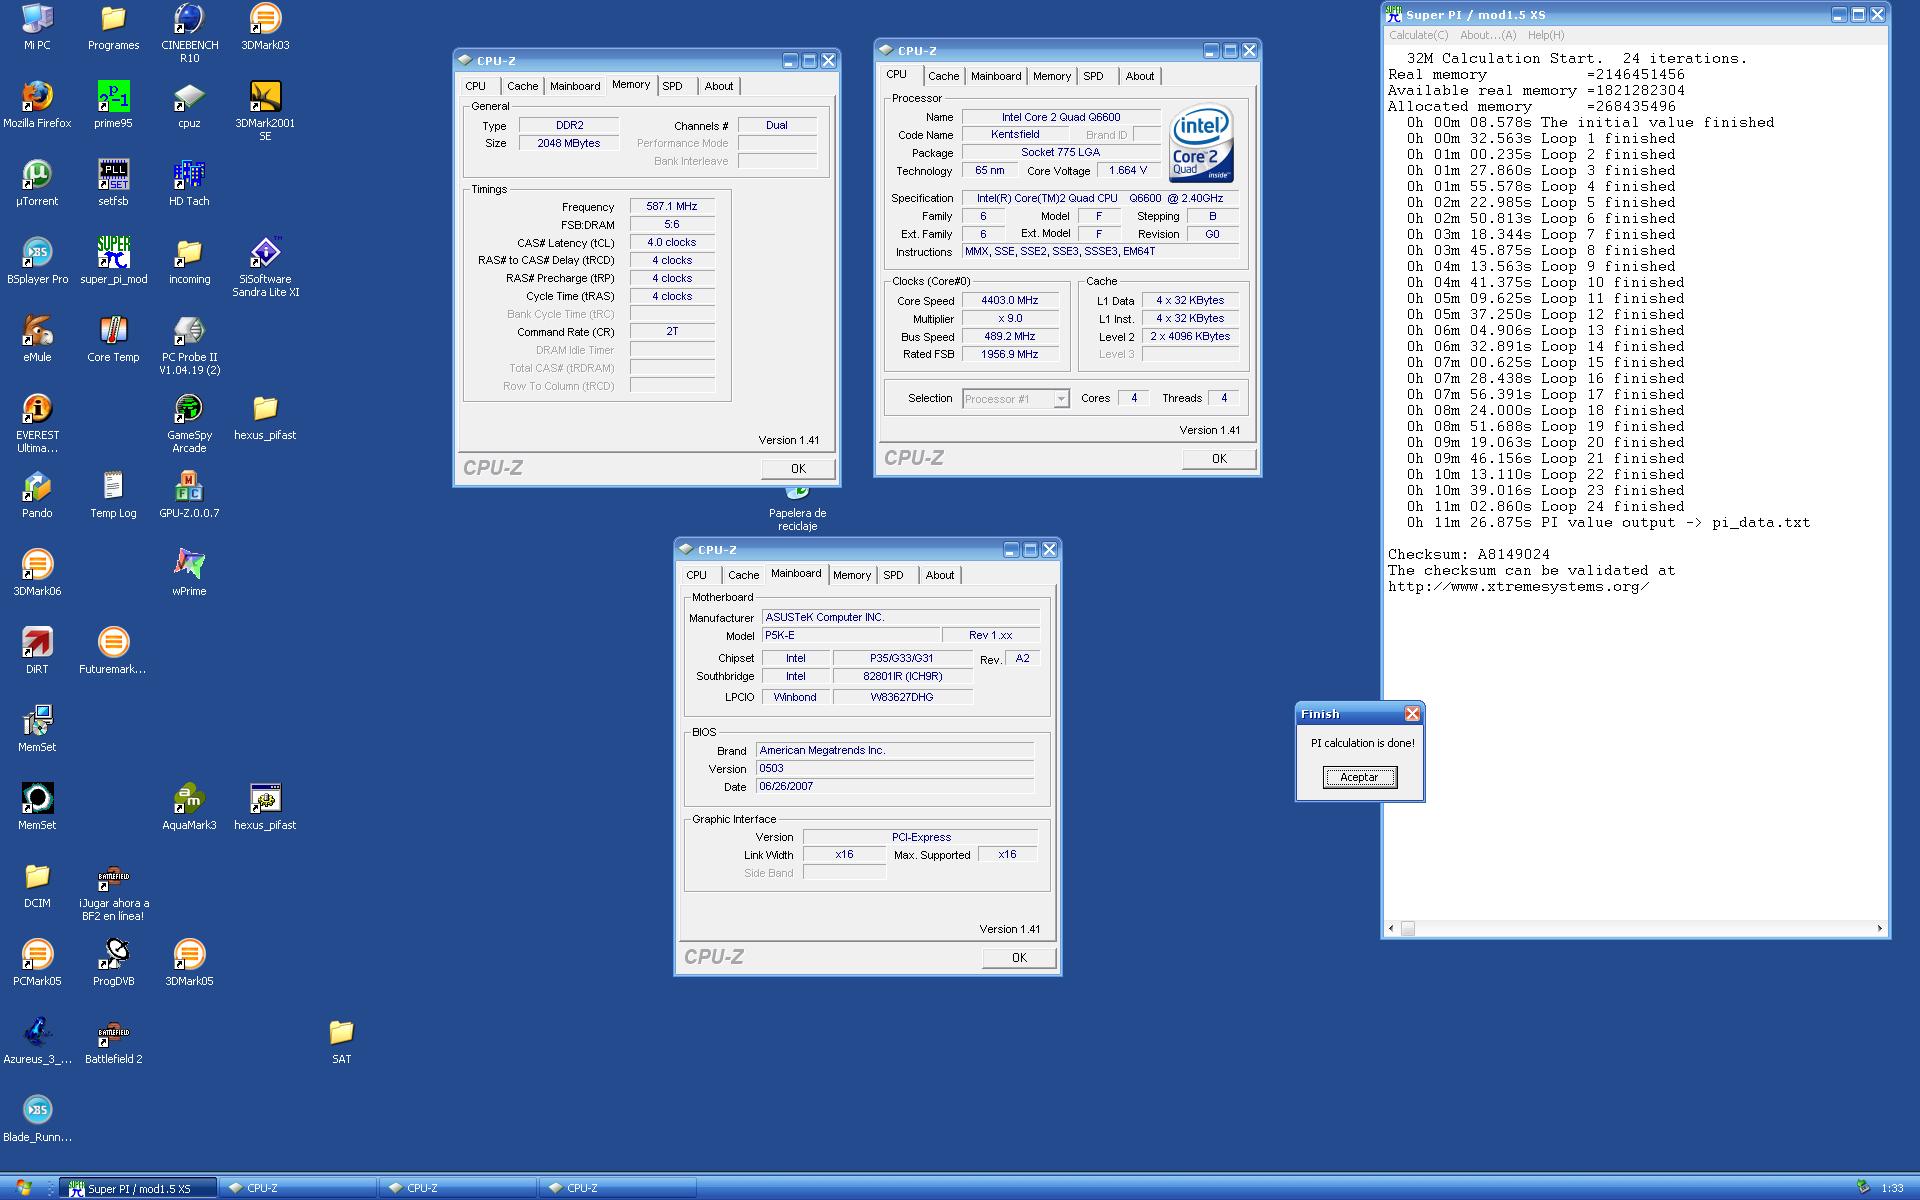Launch prime95 desktop icon

(113, 97)
